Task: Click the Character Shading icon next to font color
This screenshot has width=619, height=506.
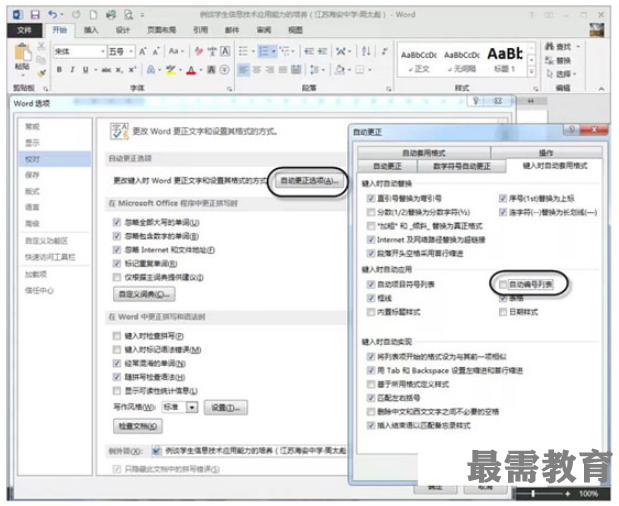Action: point(212,70)
